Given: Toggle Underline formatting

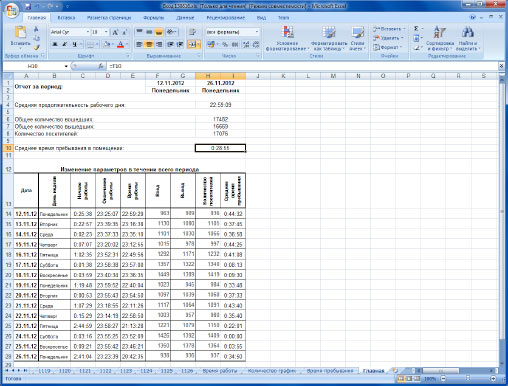Looking at the screenshot, I should pos(74,44).
